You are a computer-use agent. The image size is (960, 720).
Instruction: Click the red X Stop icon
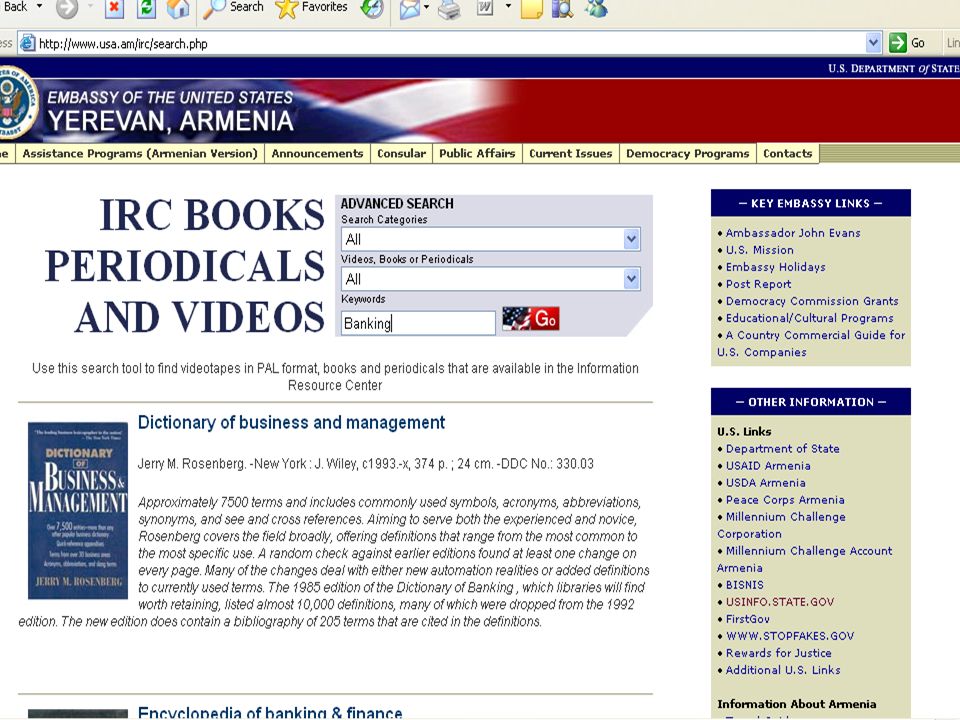pyautogui.click(x=114, y=8)
